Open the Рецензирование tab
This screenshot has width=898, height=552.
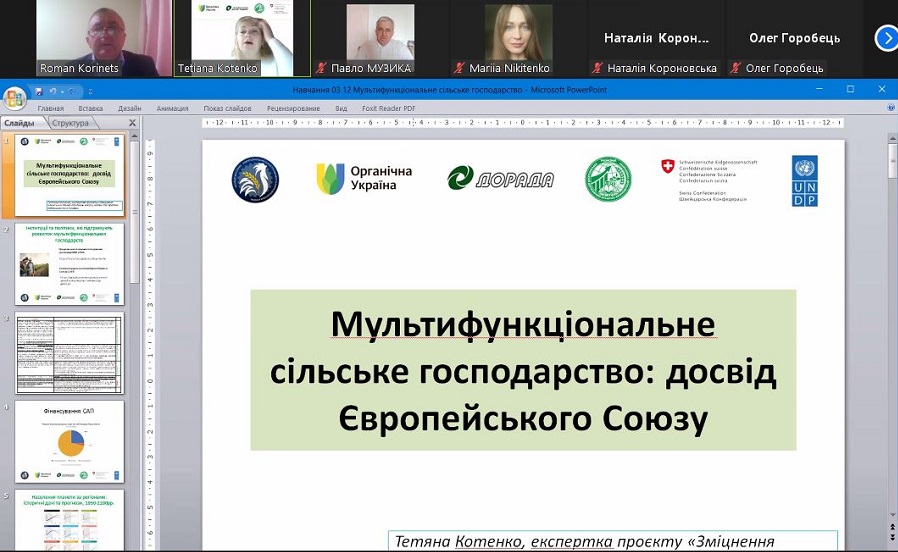click(x=293, y=108)
